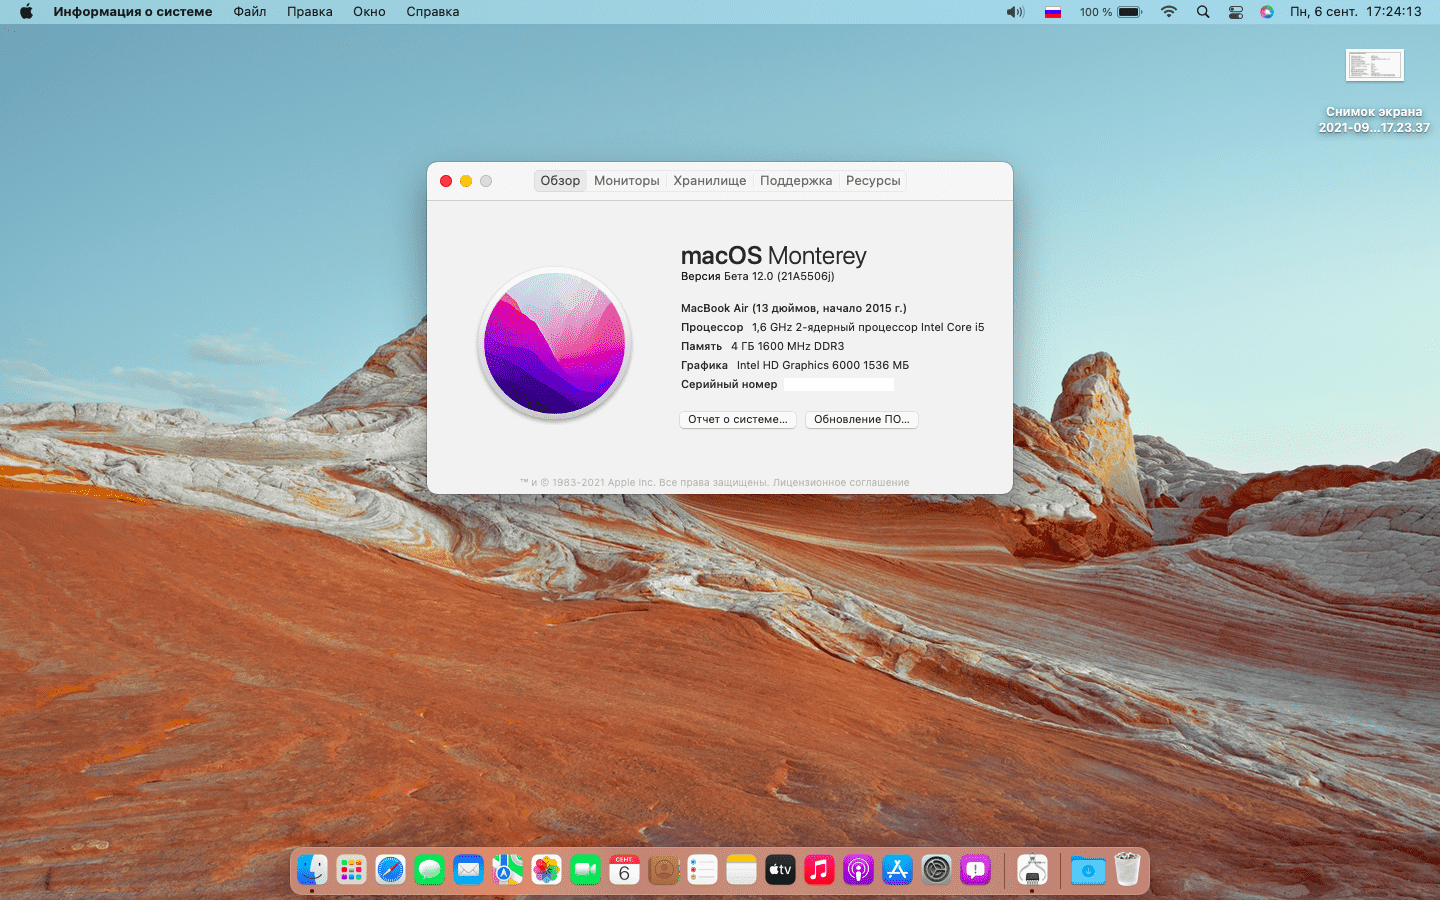The height and width of the screenshot is (900, 1440).
Task: Click Серийный номер label
Action: pyautogui.click(x=729, y=384)
